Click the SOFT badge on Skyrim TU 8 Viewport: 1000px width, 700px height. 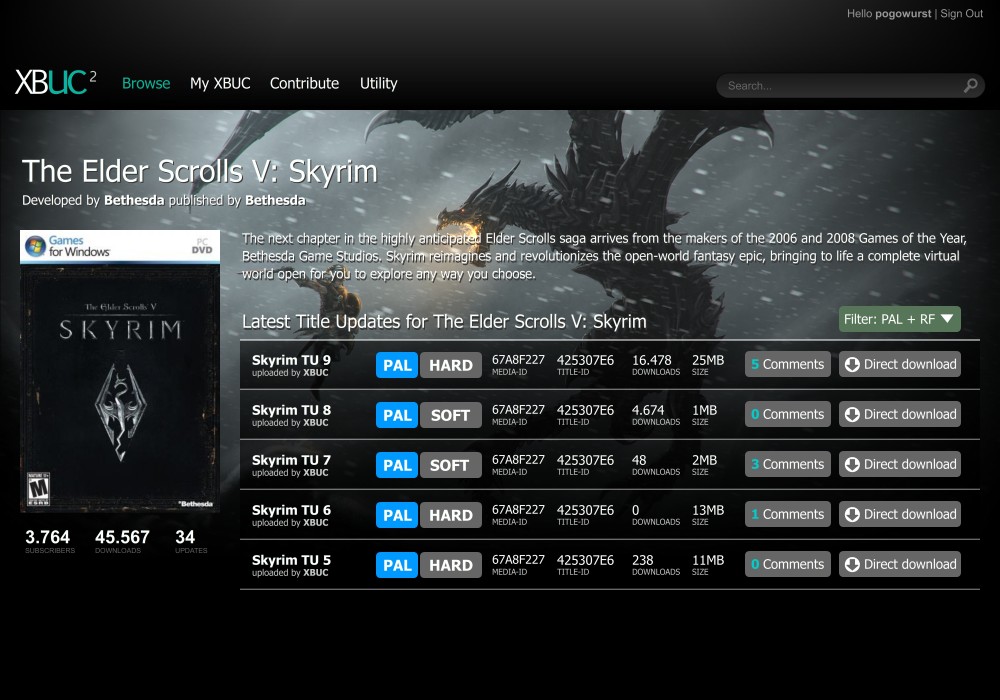point(450,415)
